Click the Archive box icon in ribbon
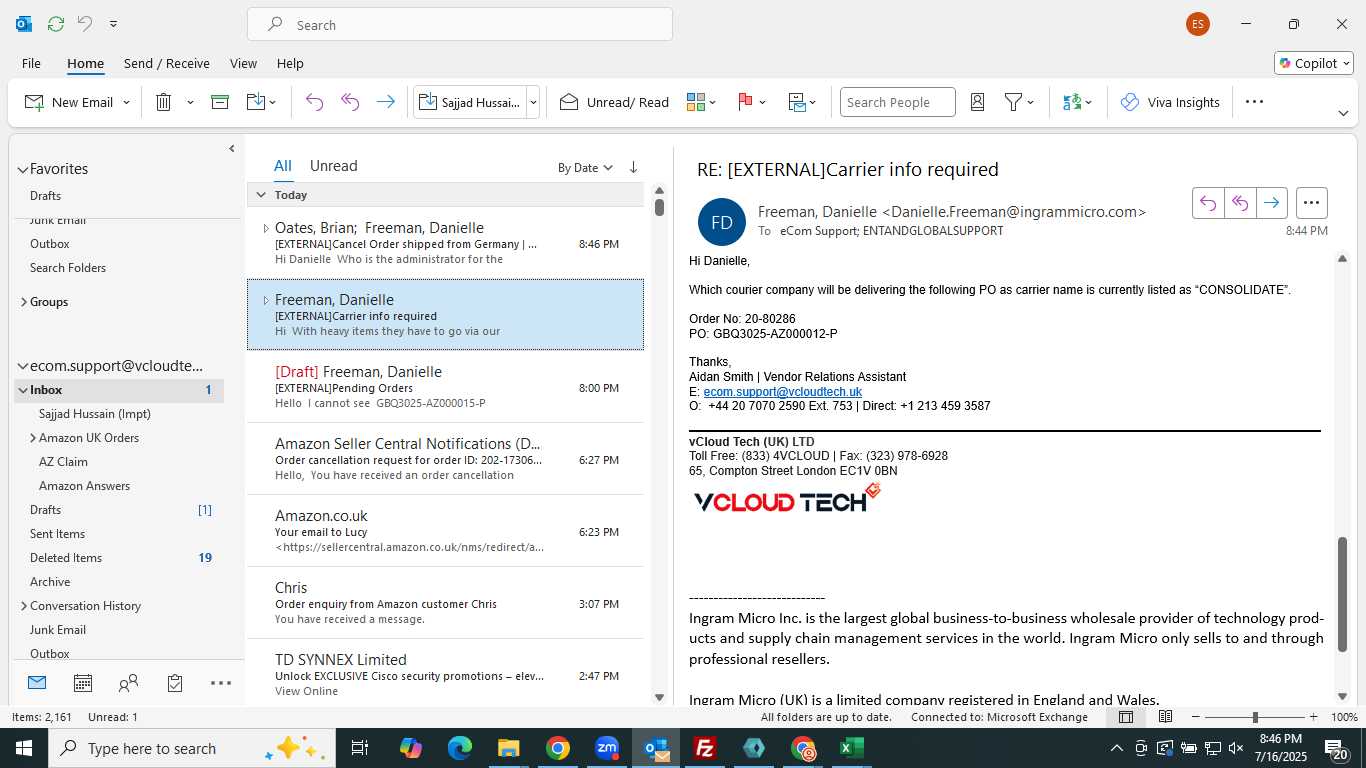Screen dimensions: 1366x768 click(220, 102)
